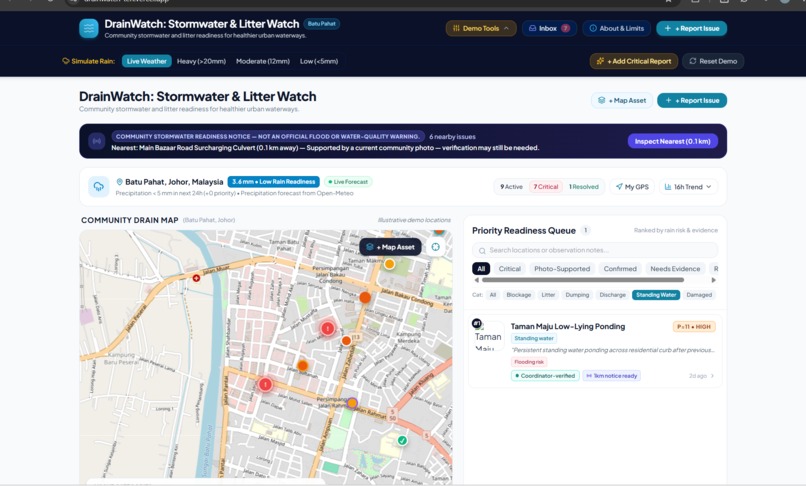The height and width of the screenshot is (486, 806).
Task: Click the location pin beside Batu Pahat
Action: click(119, 182)
